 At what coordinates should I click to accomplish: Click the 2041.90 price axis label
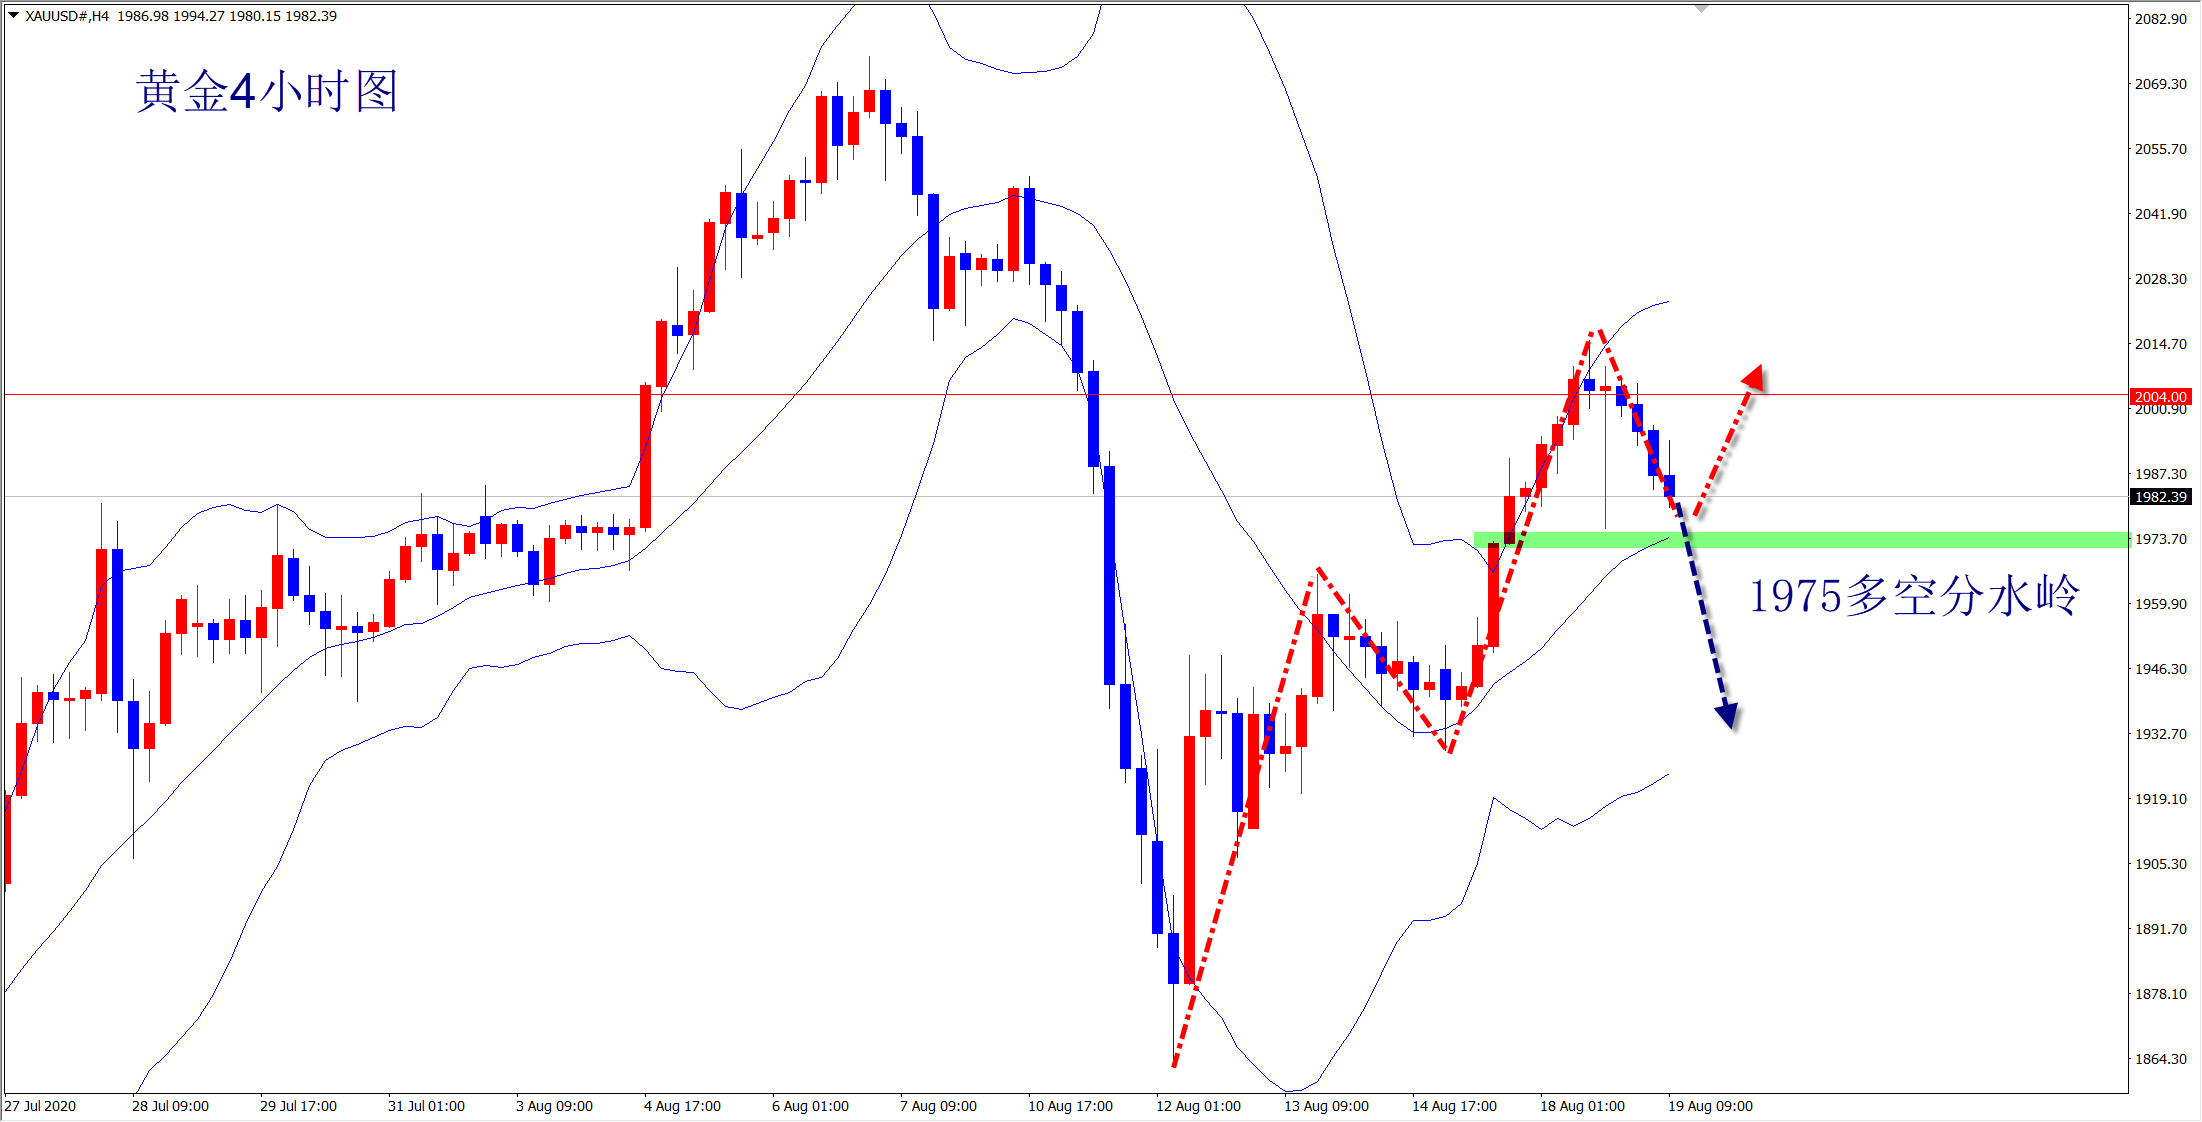2161,214
